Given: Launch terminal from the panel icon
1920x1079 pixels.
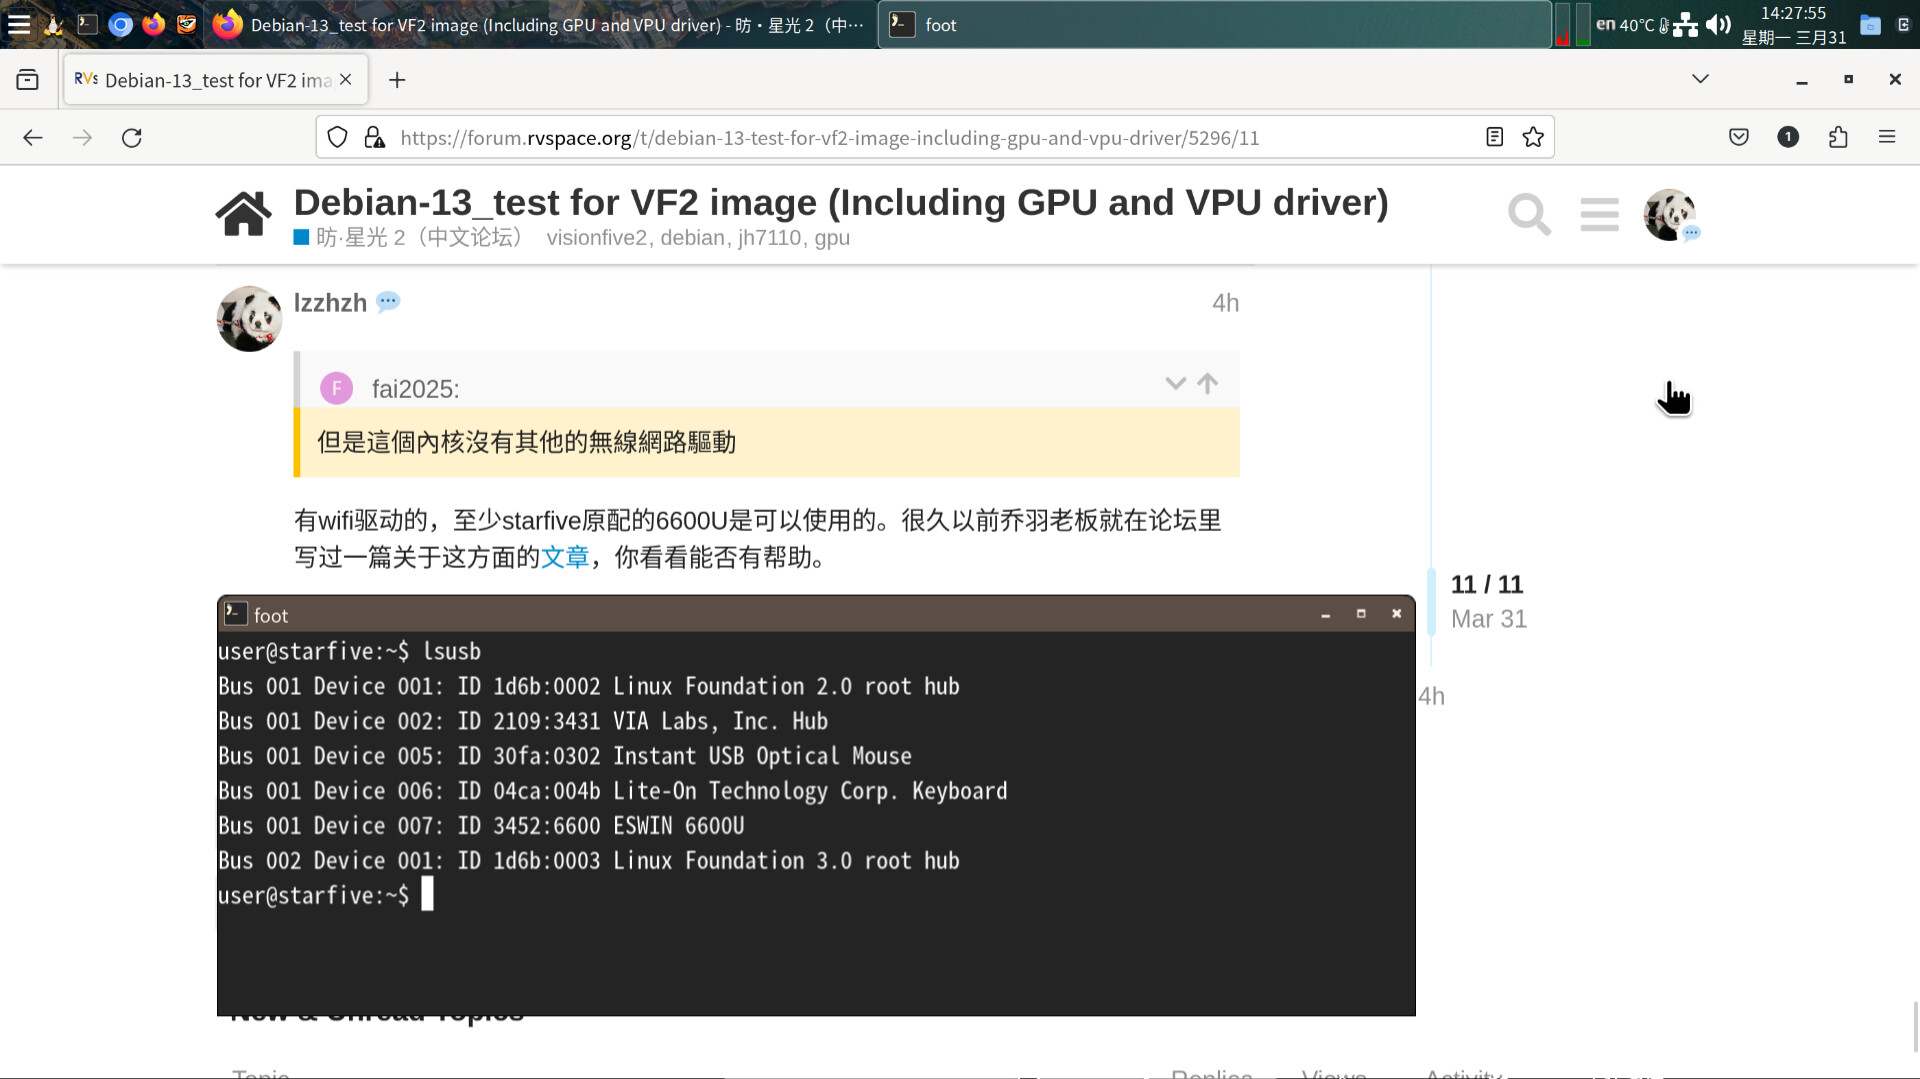Looking at the screenshot, I should click(88, 24).
